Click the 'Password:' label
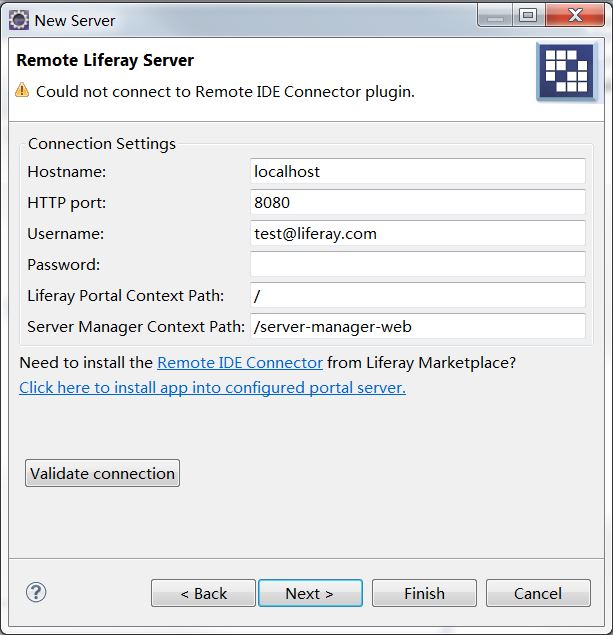The height and width of the screenshot is (635, 613). tap(64, 264)
